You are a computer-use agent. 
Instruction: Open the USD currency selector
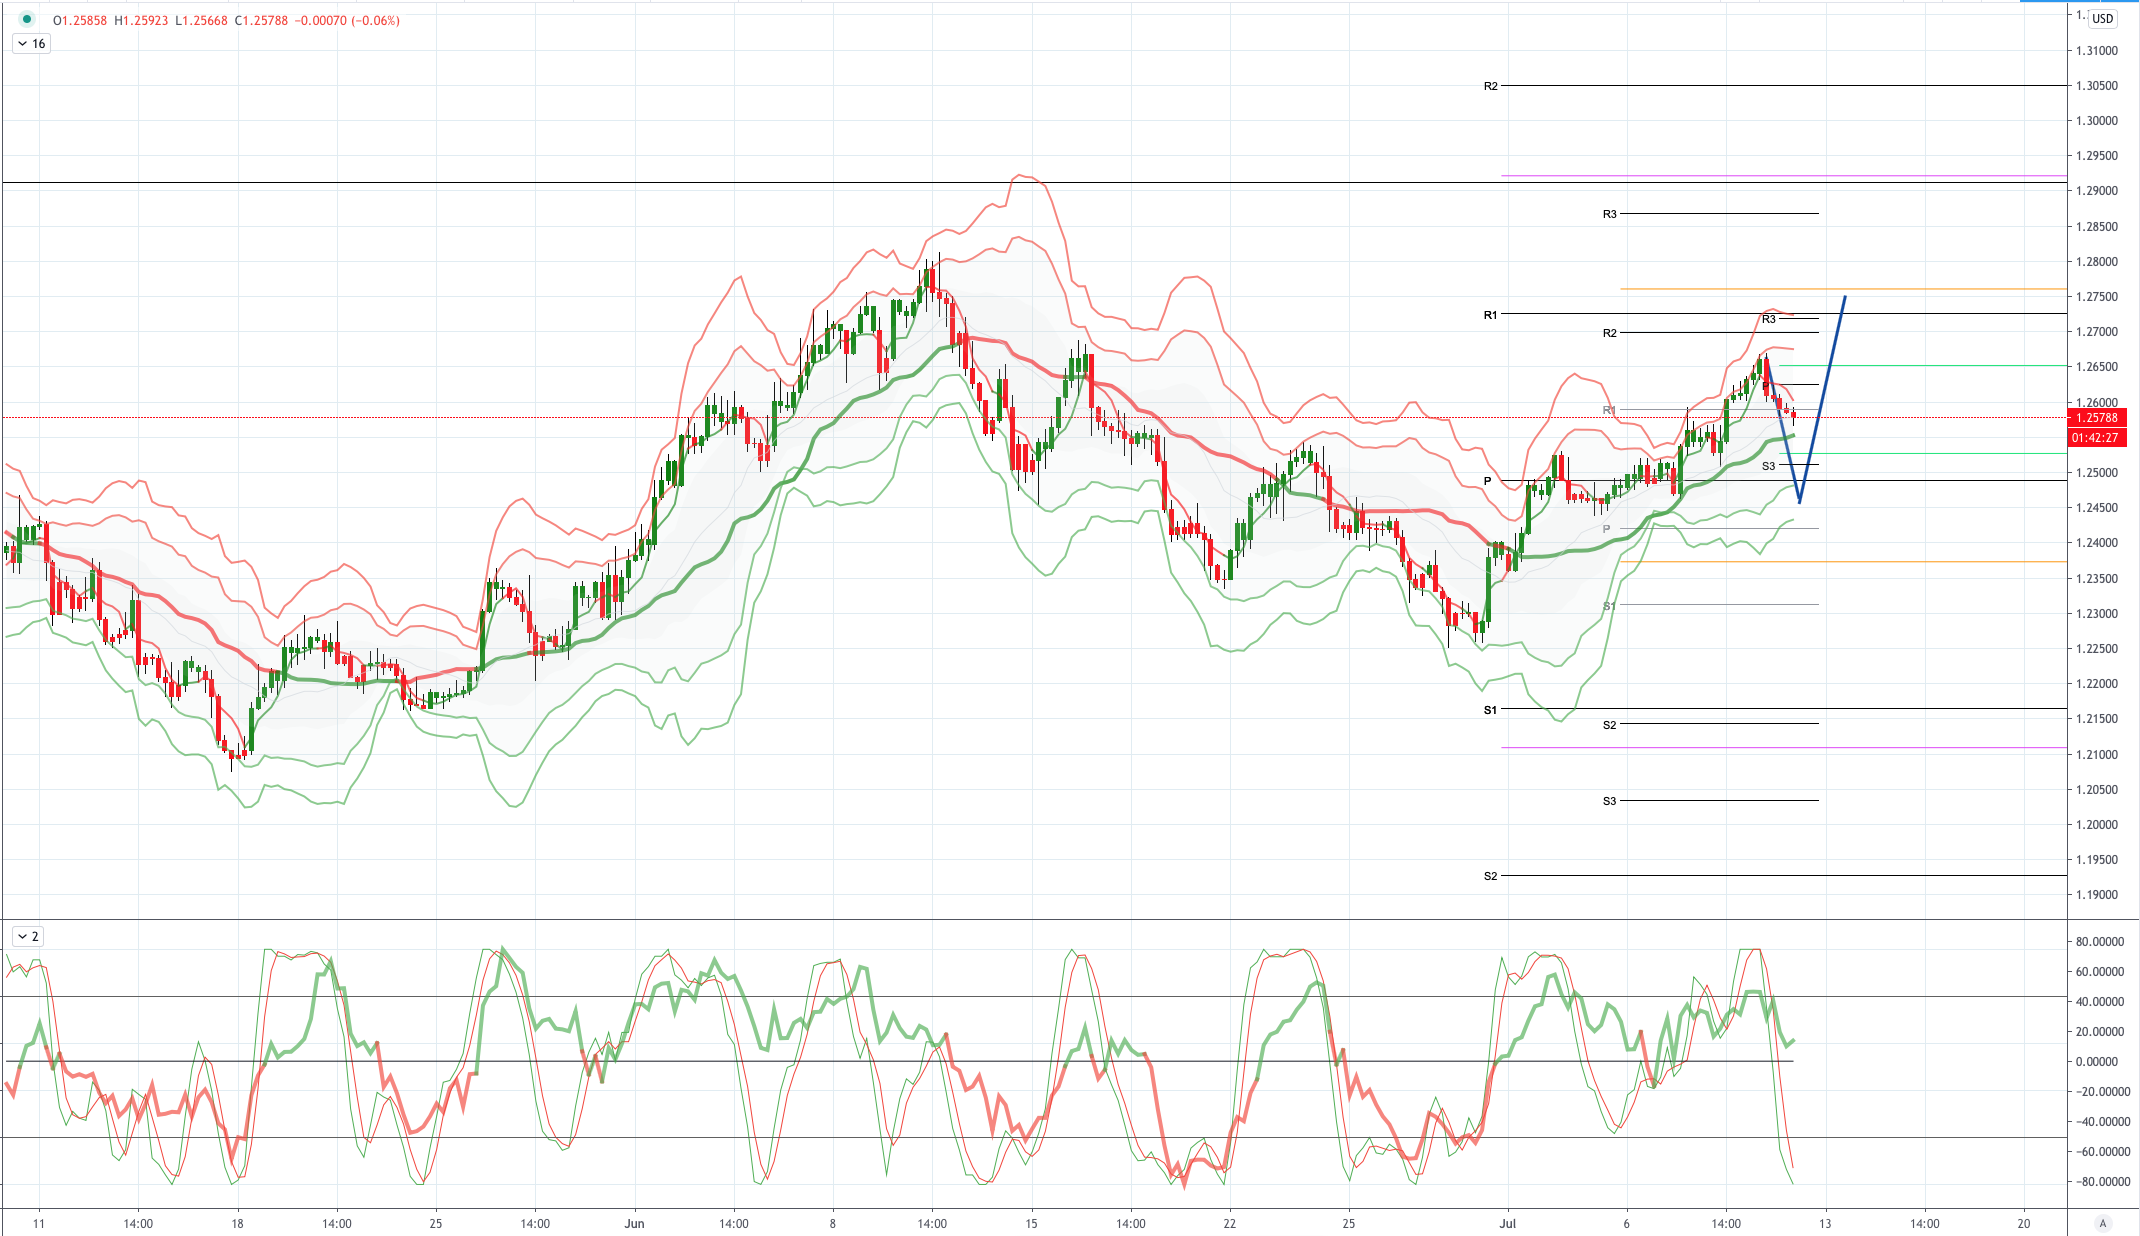coord(2103,18)
